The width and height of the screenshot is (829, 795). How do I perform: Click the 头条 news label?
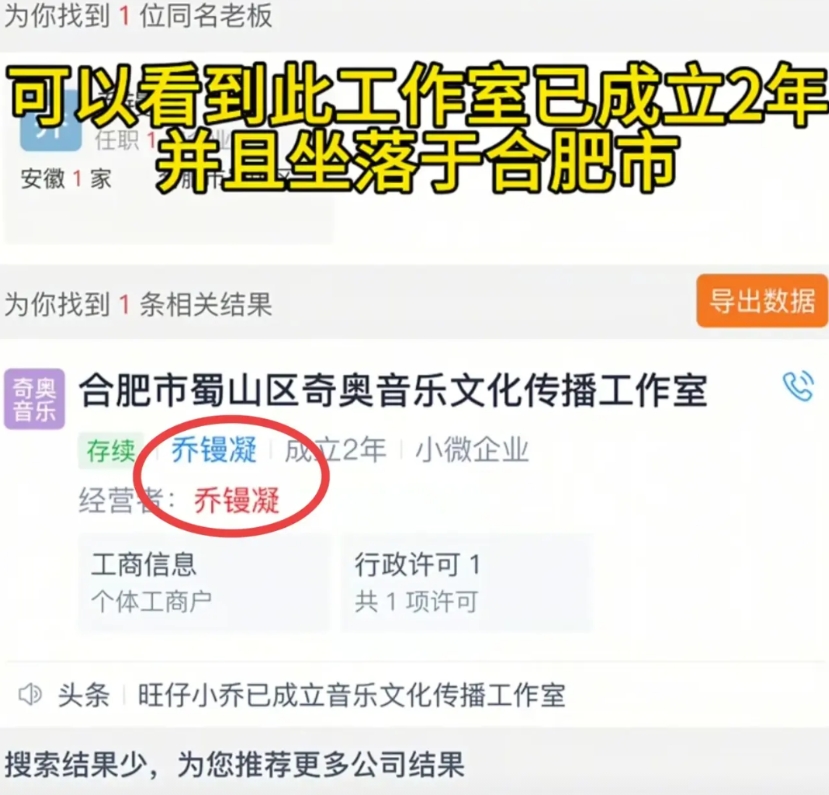tap(84, 695)
